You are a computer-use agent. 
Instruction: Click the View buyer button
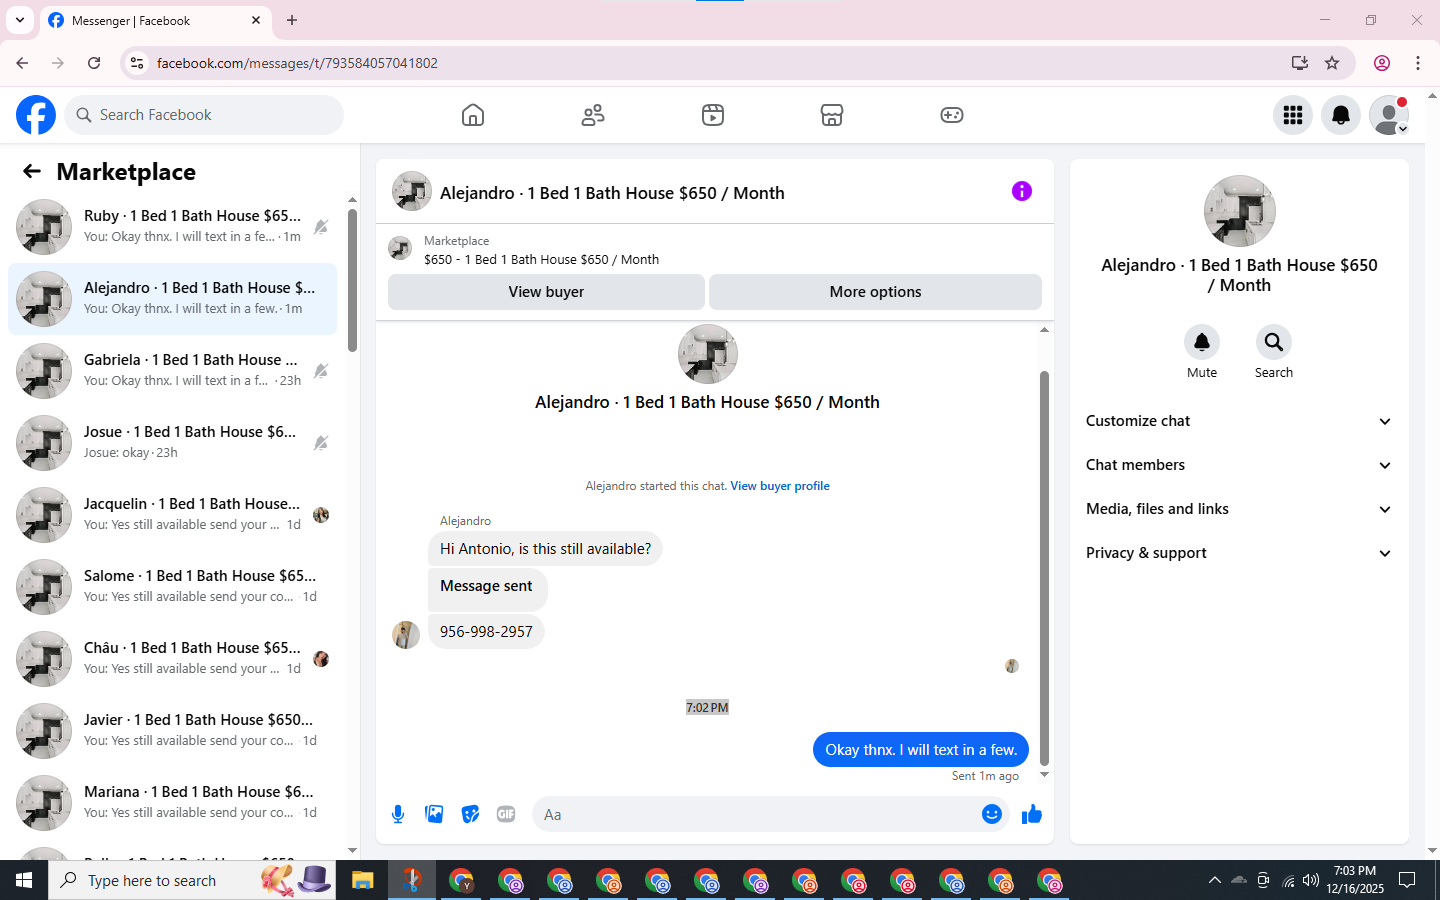pyautogui.click(x=546, y=292)
